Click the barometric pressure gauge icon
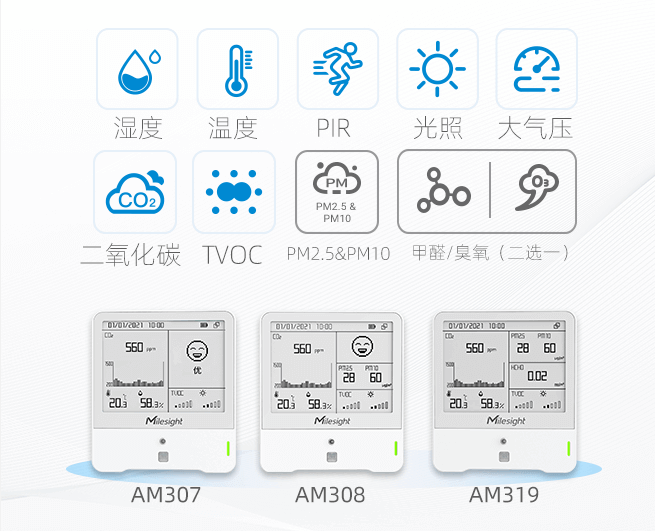This screenshot has height=531, width=655. coord(536,69)
